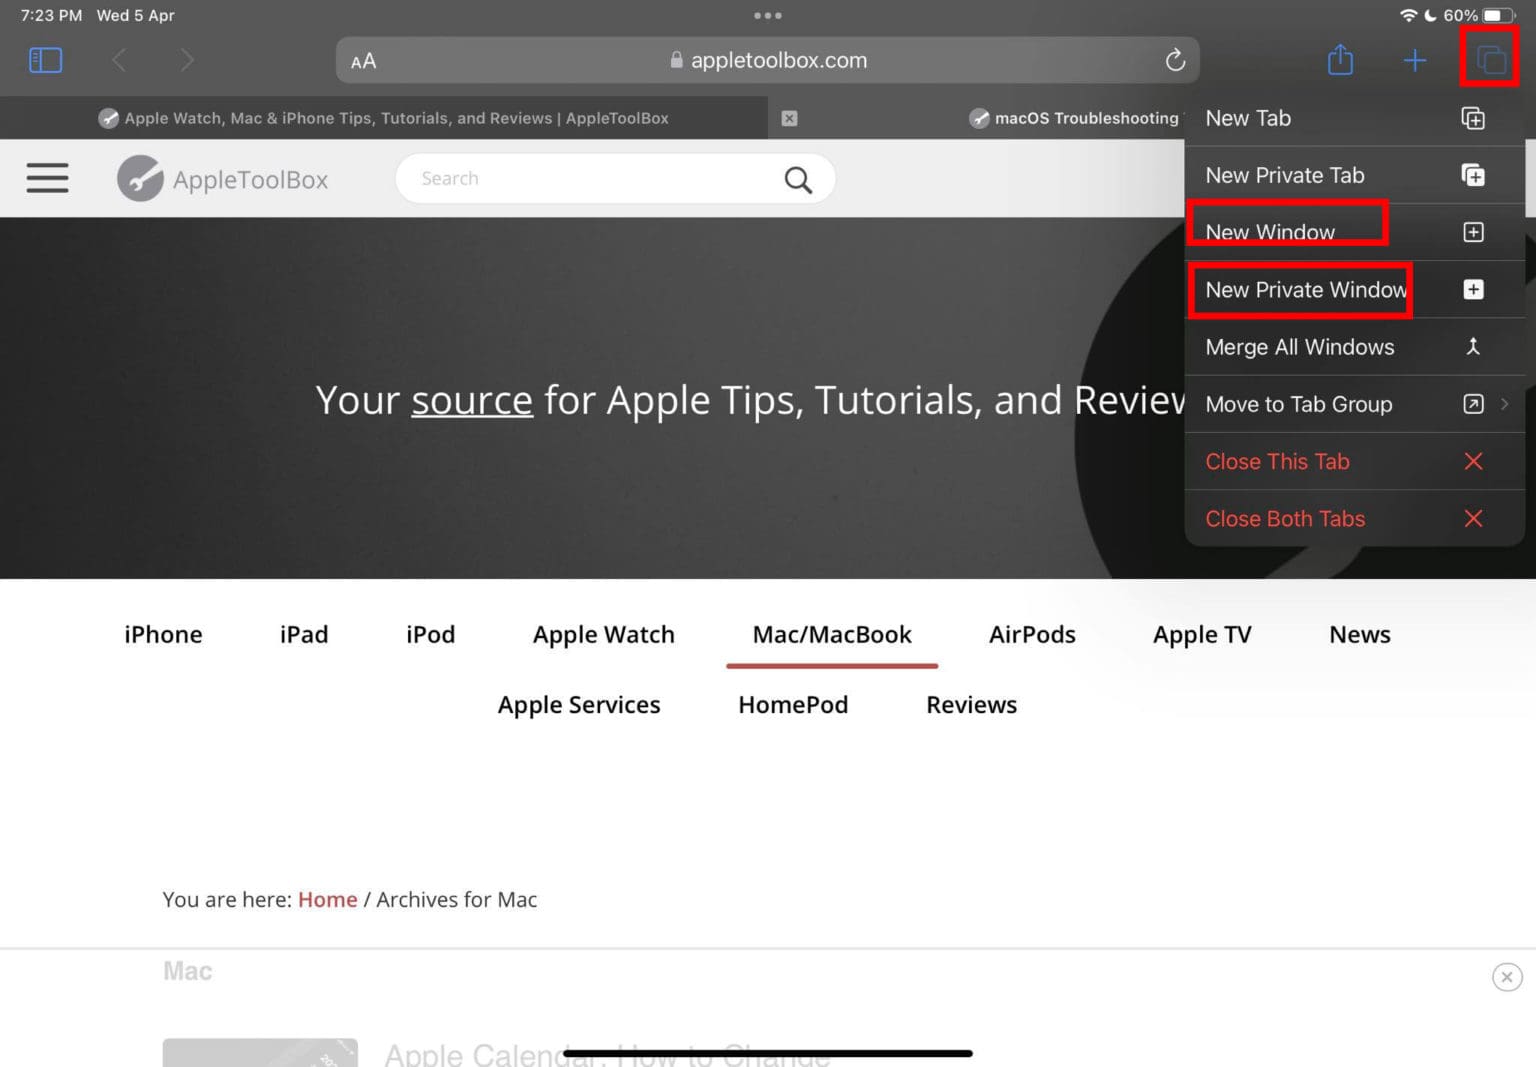1536x1067 pixels.
Task: Open a new tab with the plus icon
Action: click(1415, 60)
